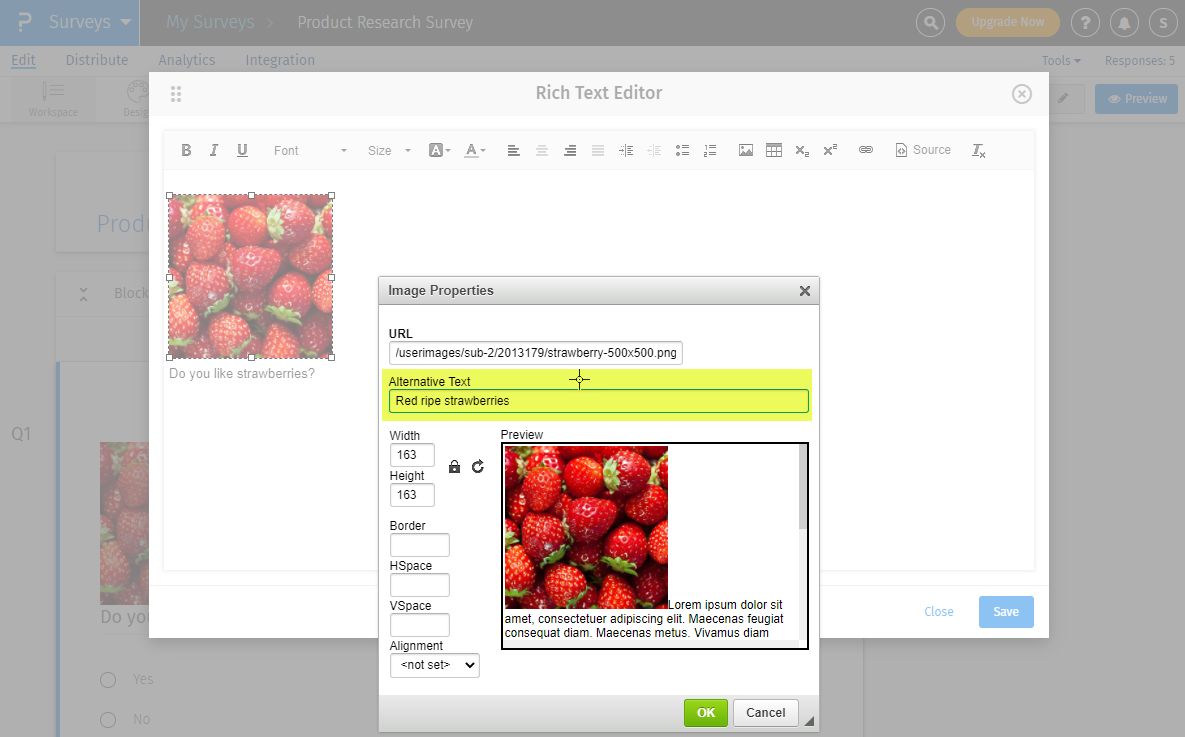Collapse the Block expander arrows
The height and width of the screenshot is (737, 1185).
pyautogui.click(x=84, y=294)
